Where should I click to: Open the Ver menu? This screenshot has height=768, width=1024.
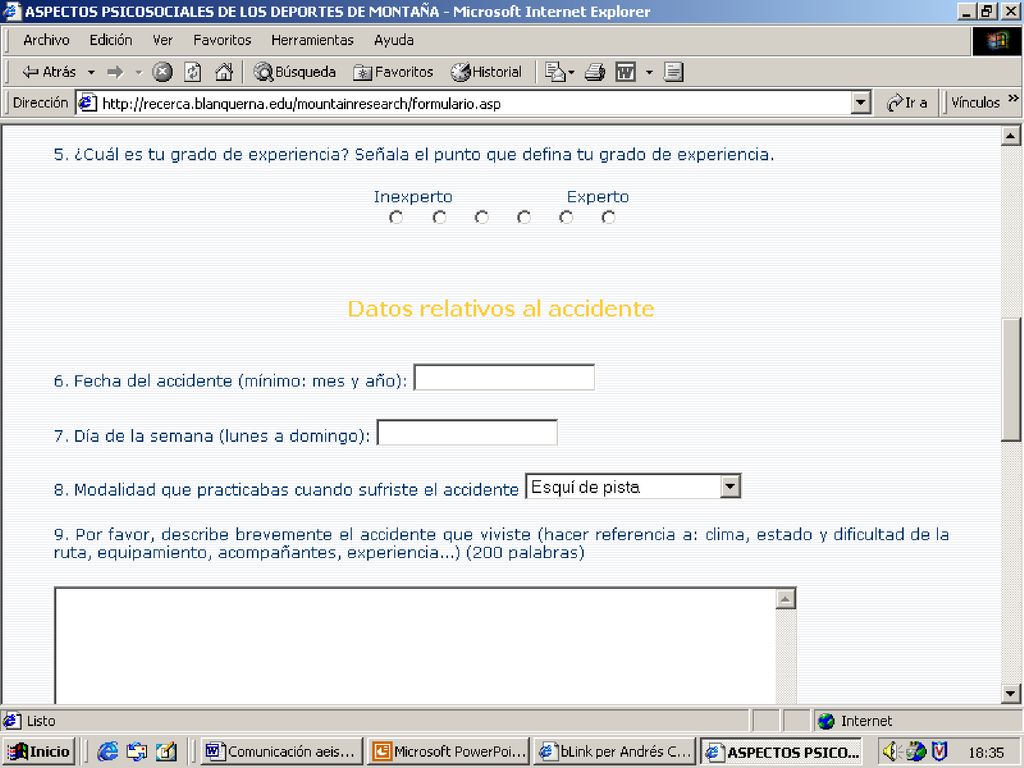coord(163,40)
